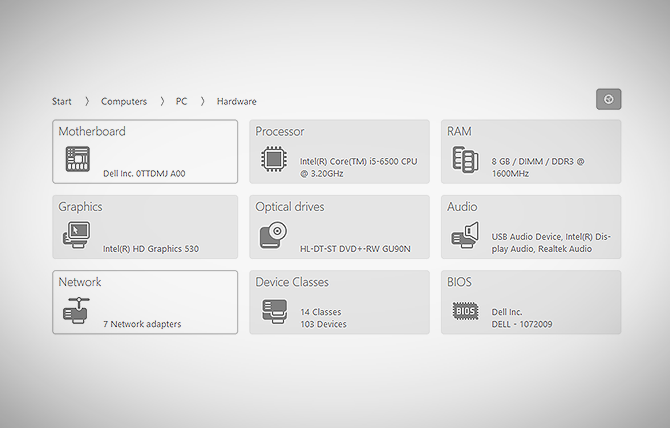
Task: Click text 'Dell Inc. 0TTDMJ A00'
Action: (144, 173)
